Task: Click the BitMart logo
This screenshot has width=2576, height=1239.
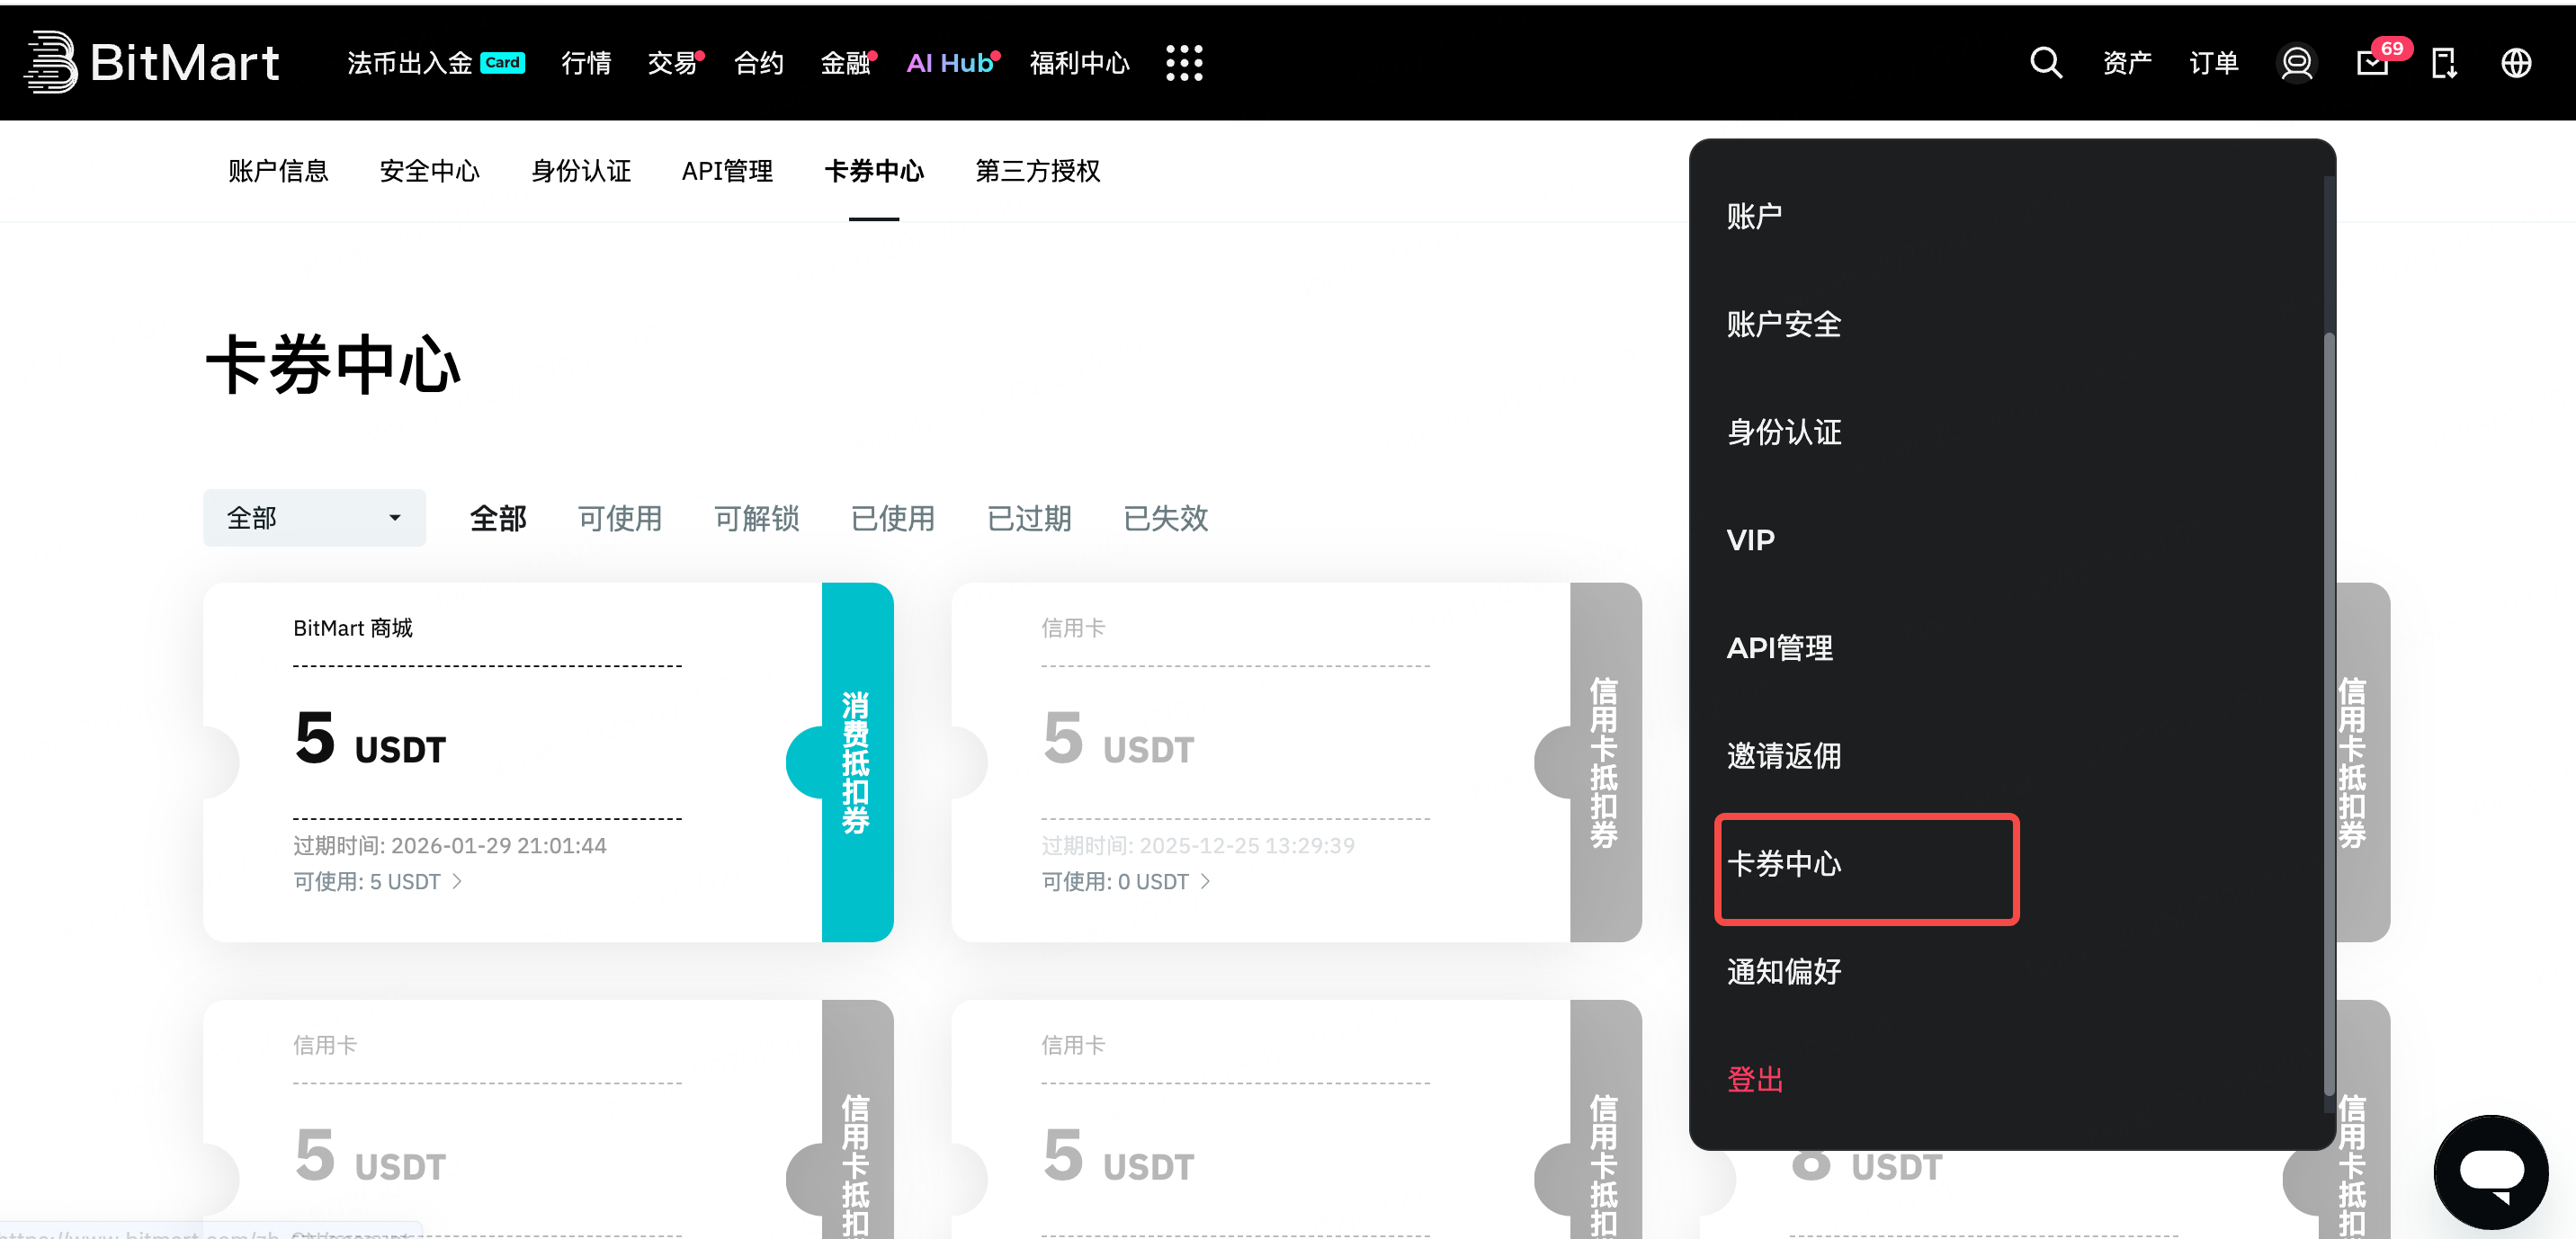Action: click(151, 62)
